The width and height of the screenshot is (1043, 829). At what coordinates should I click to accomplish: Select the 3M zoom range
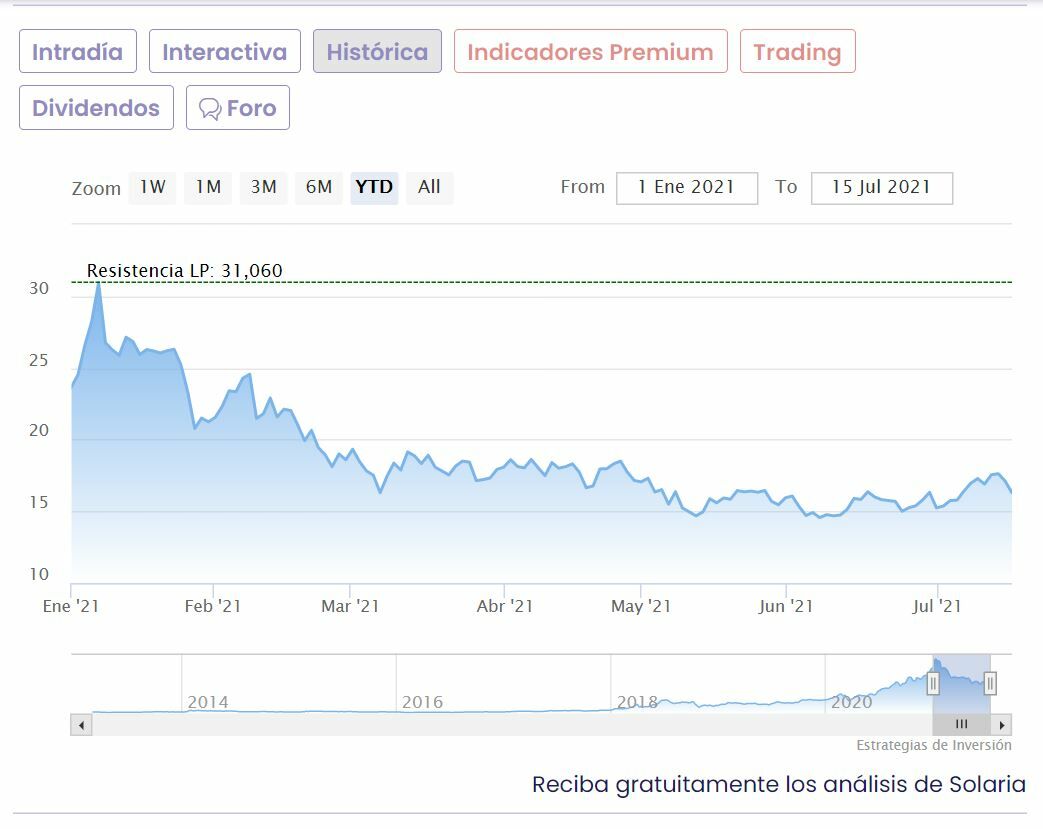[x=263, y=187]
